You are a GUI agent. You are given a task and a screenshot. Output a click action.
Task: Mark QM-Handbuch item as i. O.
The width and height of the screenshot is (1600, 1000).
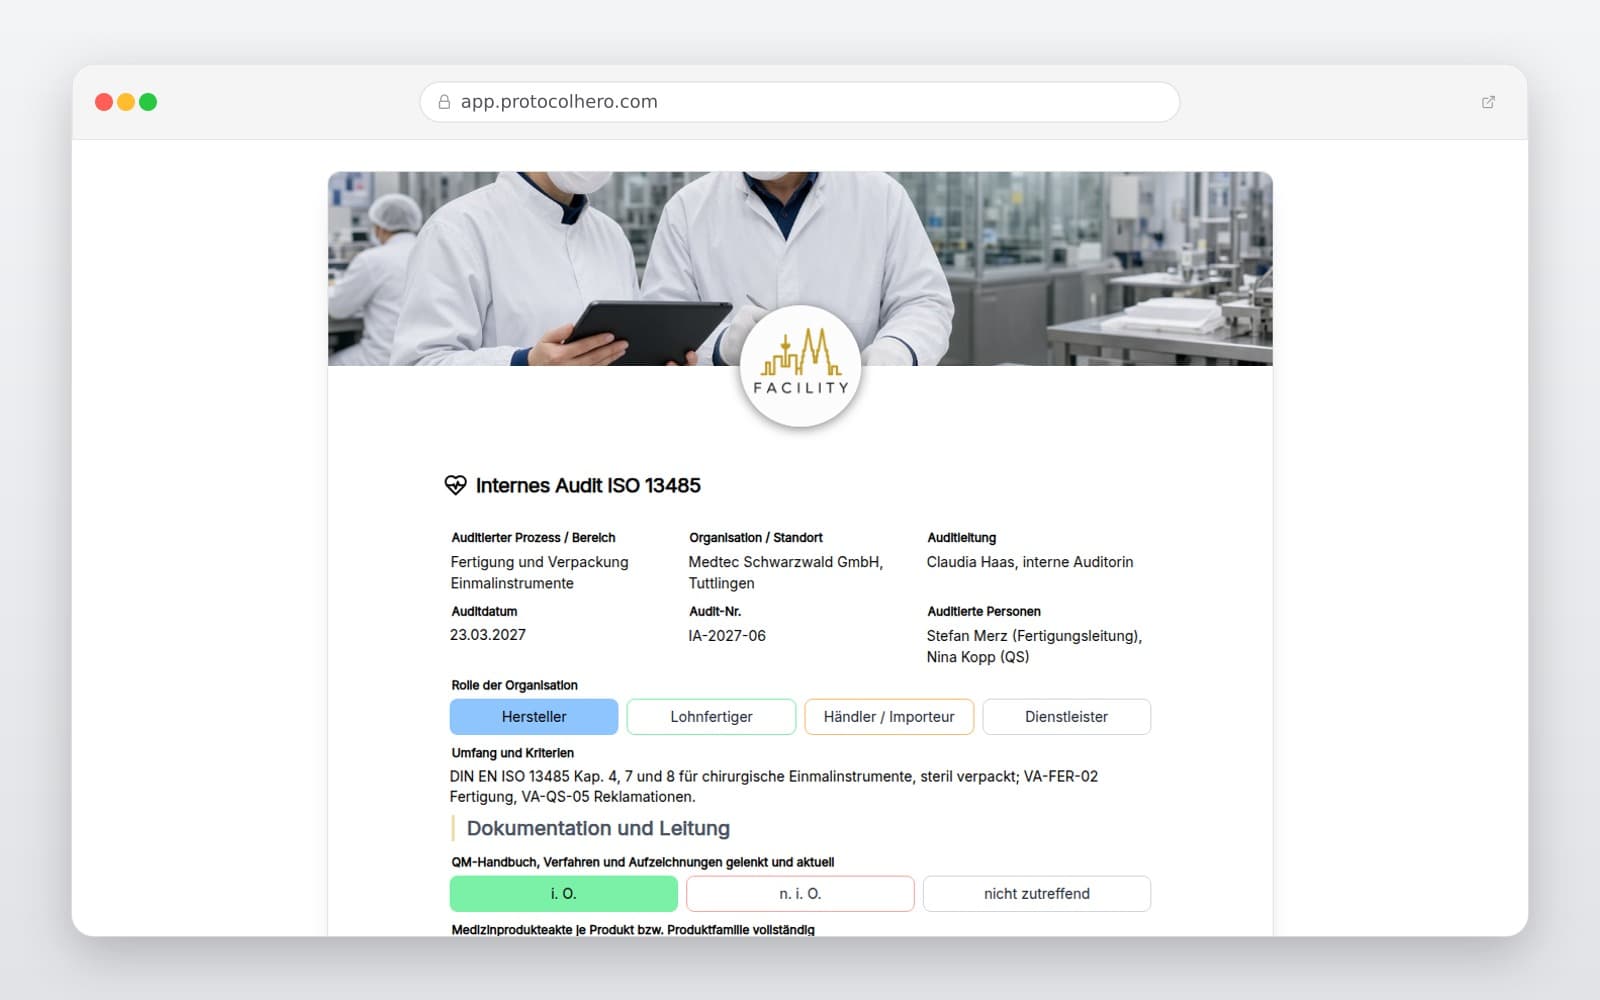pos(564,894)
